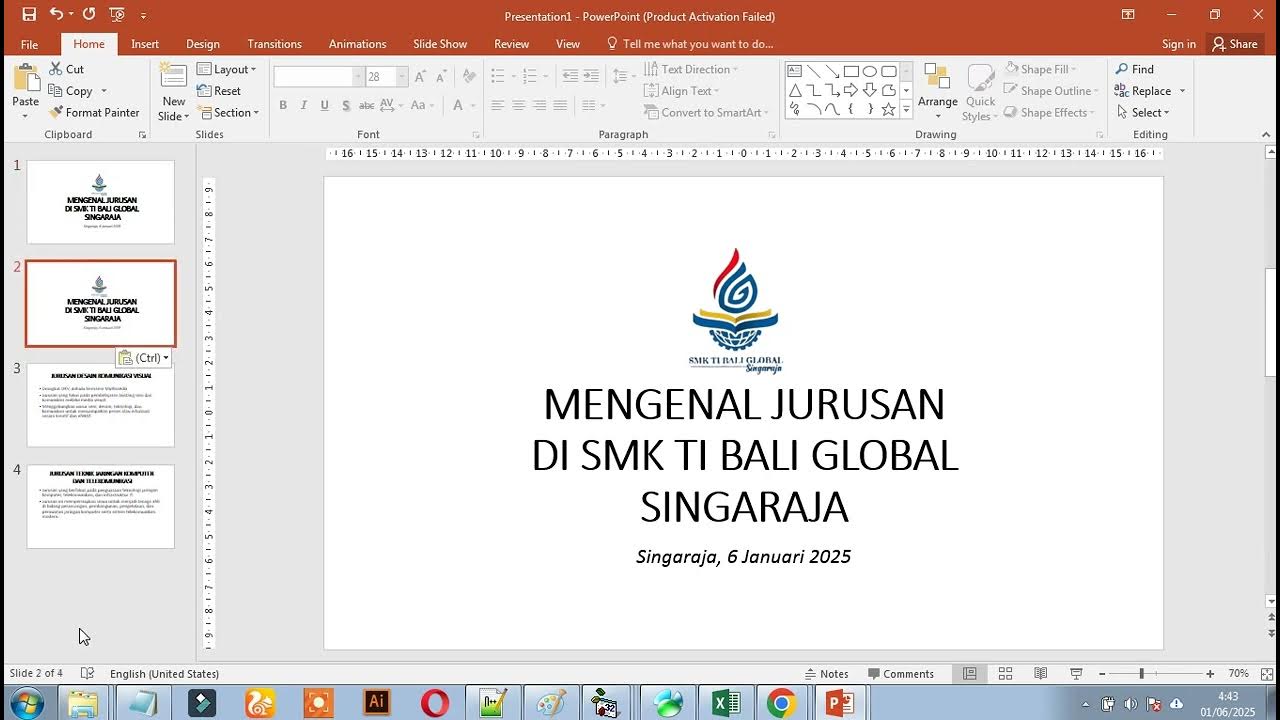Open Align Text dropdown
This screenshot has width=1280, height=720.
[681, 91]
